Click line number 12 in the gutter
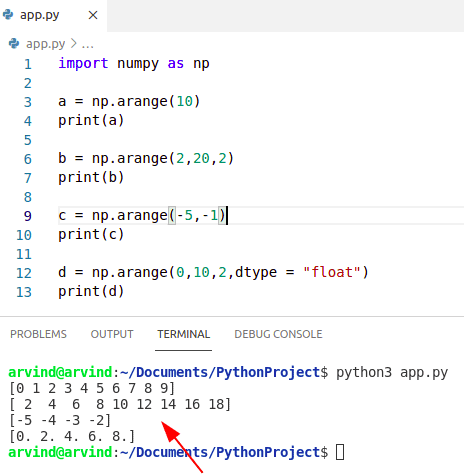Image resolution: width=464 pixels, height=476 pixels. (24, 273)
